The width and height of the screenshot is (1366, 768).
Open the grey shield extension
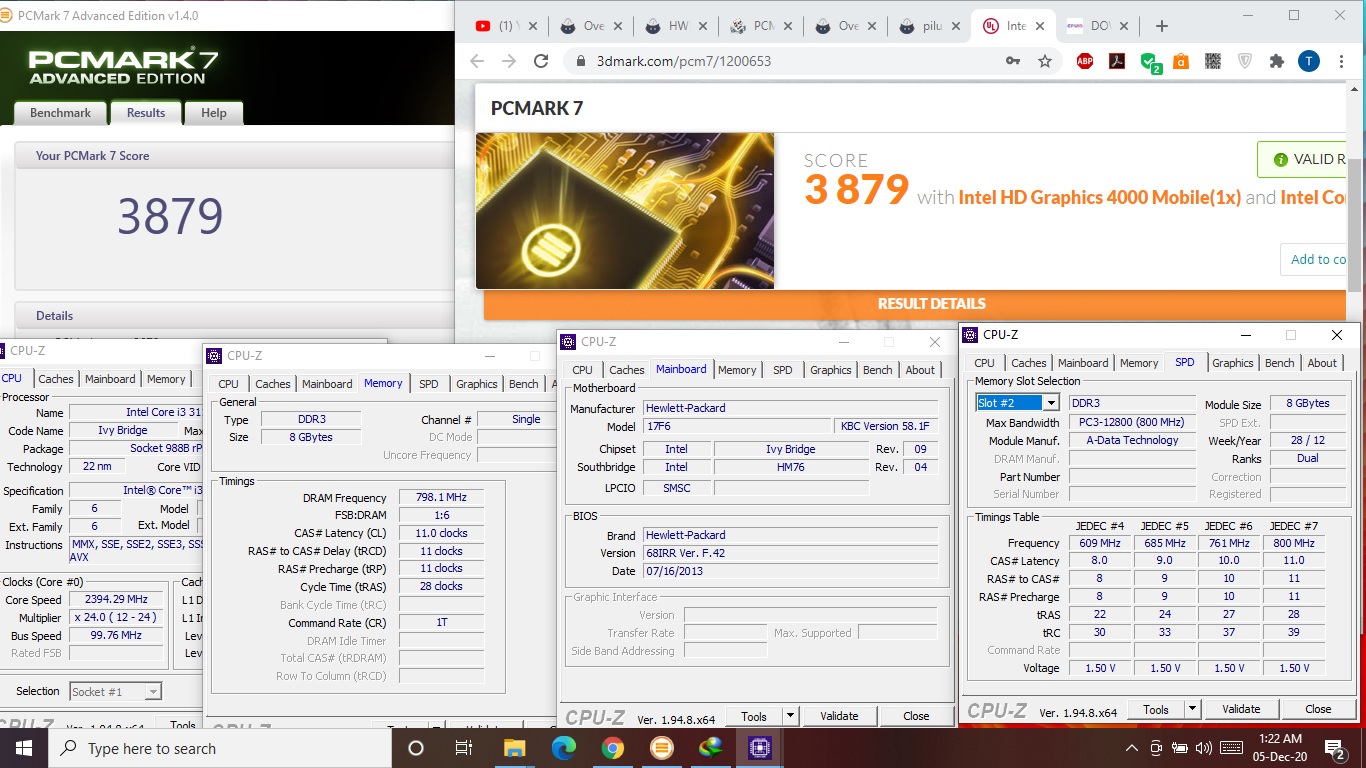point(1245,61)
